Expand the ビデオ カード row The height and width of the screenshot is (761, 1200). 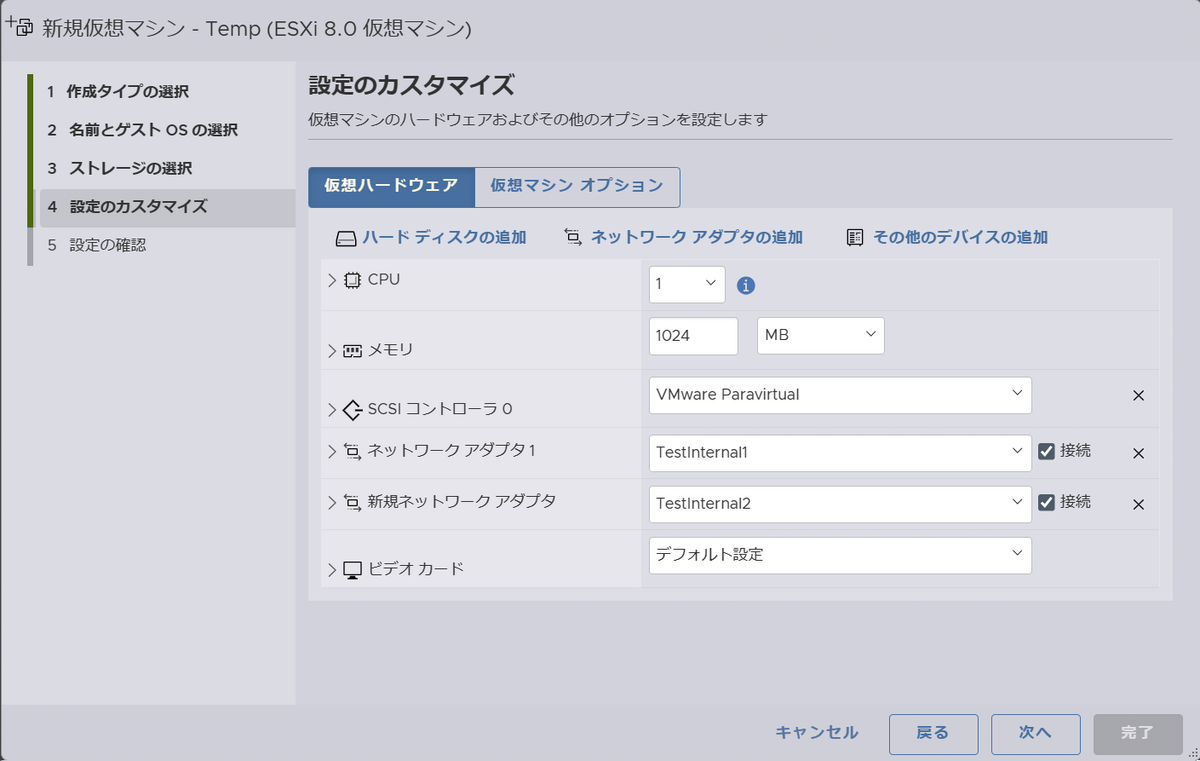pyautogui.click(x=333, y=569)
